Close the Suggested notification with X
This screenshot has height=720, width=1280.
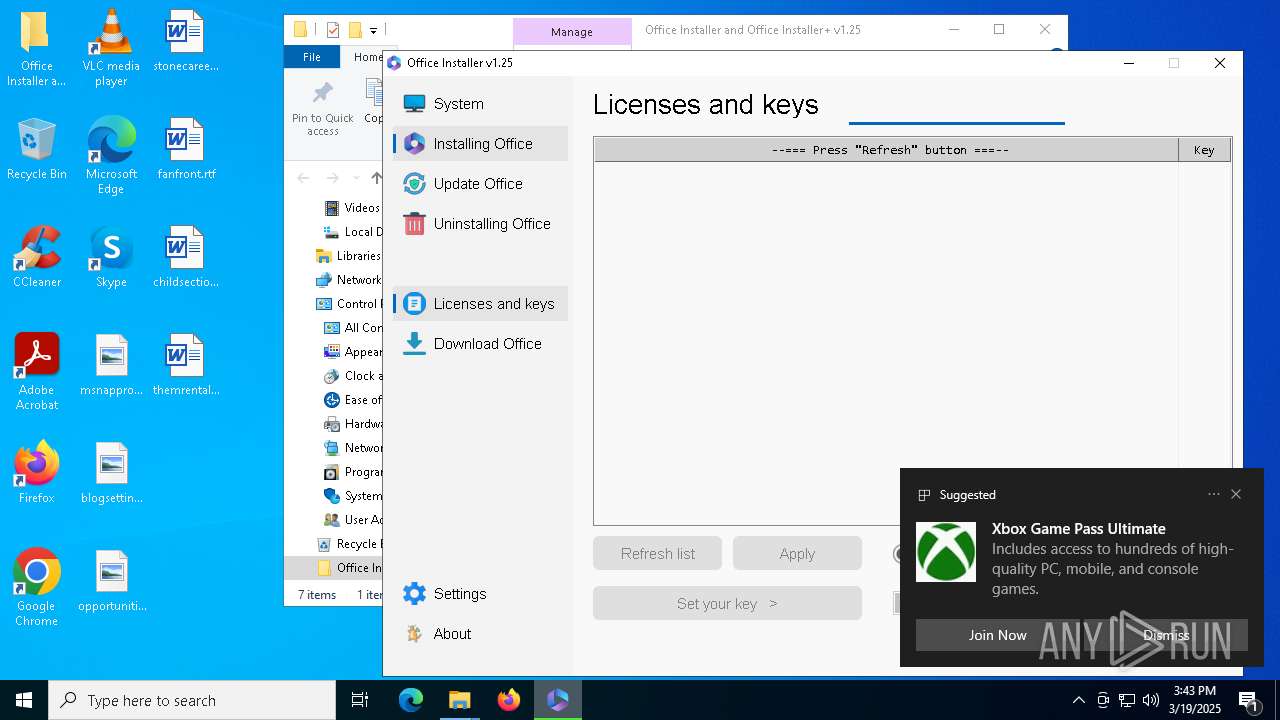click(1236, 494)
